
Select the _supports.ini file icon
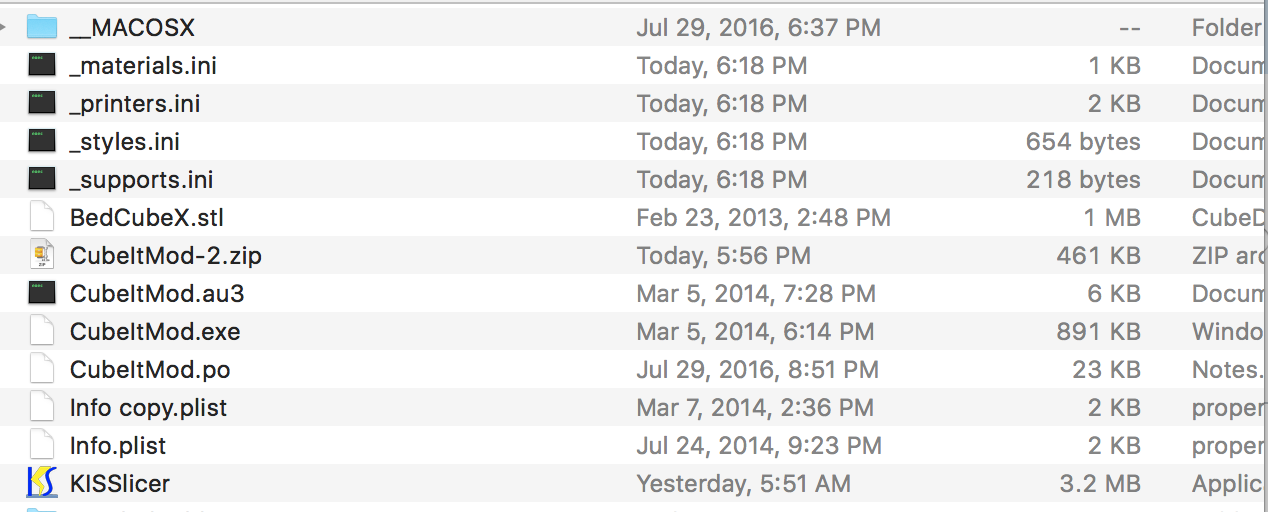41,179
